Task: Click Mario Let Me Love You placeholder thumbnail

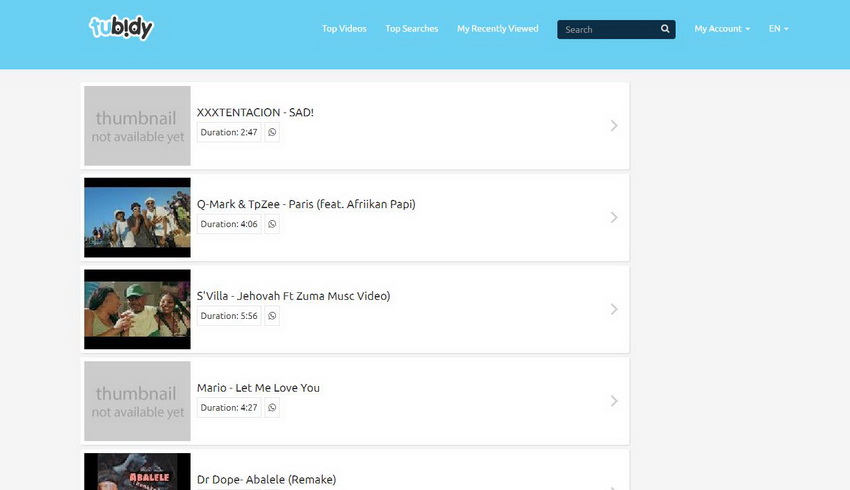Action: [137, 401]
